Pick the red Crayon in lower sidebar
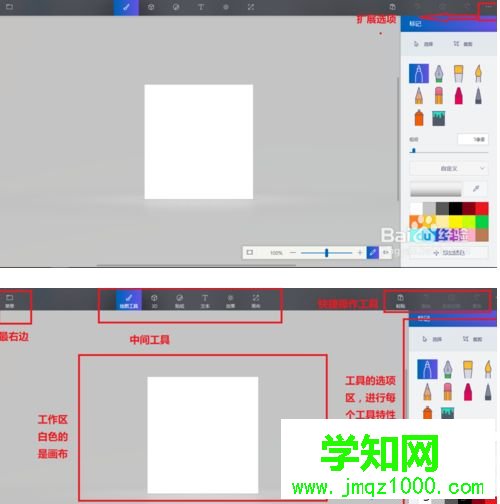Viewport: 500px width, 504px height. 468,391
